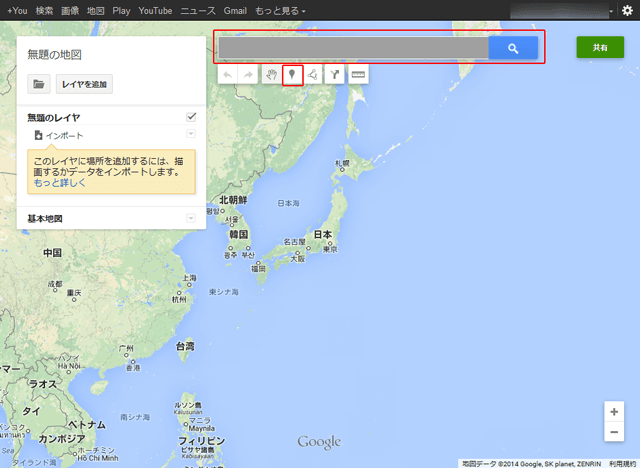Viewport: 640px width, 468px height.
Task: Open the settings gear icon
Action: (x=627, y=11)
